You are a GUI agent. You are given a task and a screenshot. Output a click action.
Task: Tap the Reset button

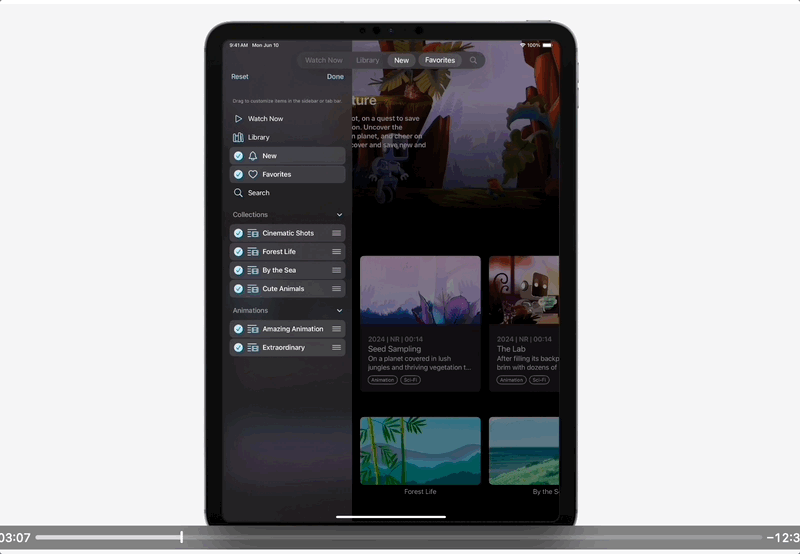pos(240,77)
